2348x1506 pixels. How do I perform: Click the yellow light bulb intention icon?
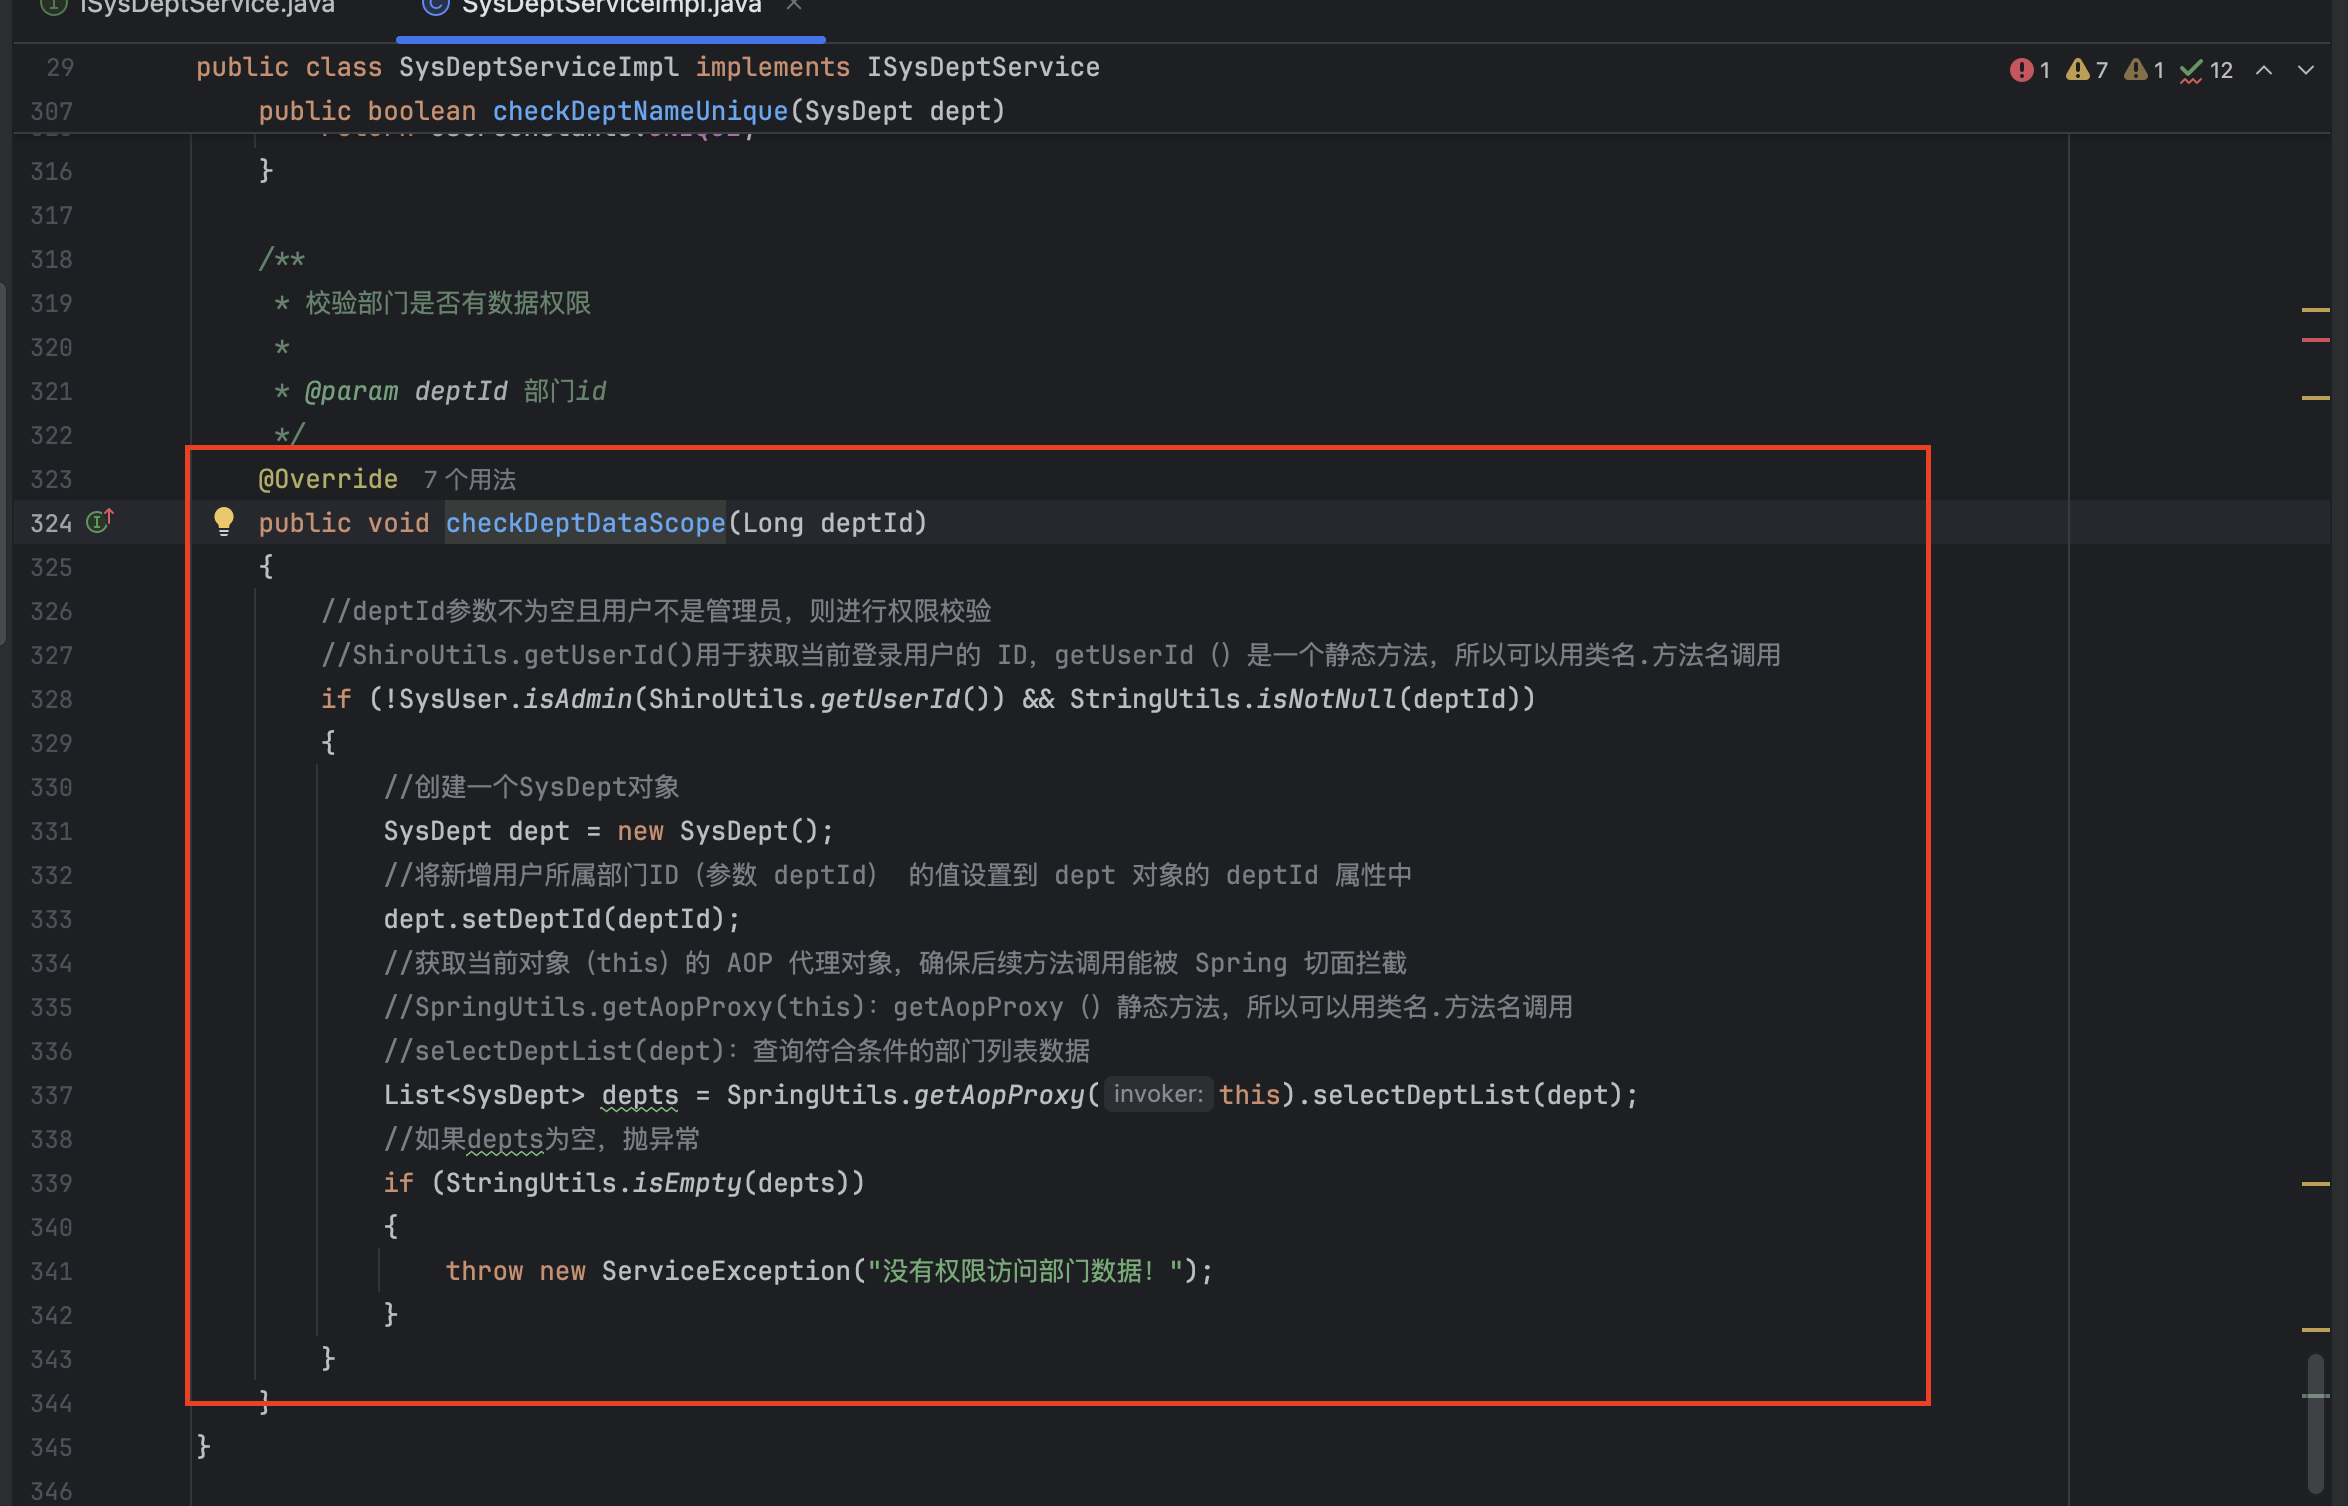(x=224, y=521)
